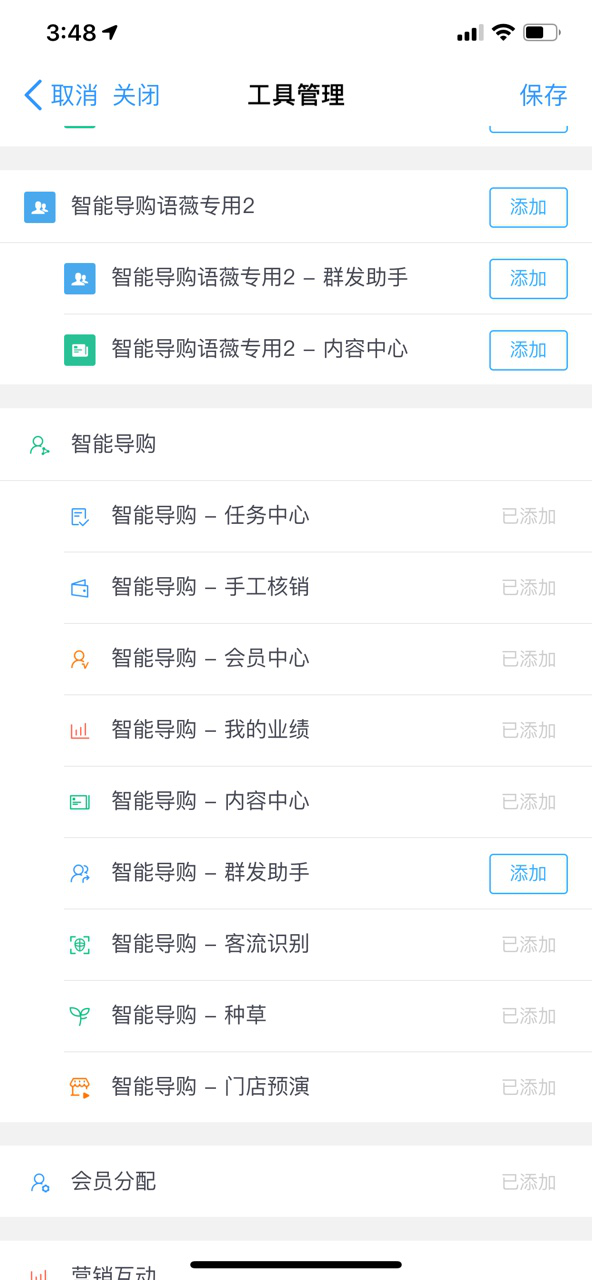Tap the 任务中心 checklist icon
592x1280 pixels.
80,516
